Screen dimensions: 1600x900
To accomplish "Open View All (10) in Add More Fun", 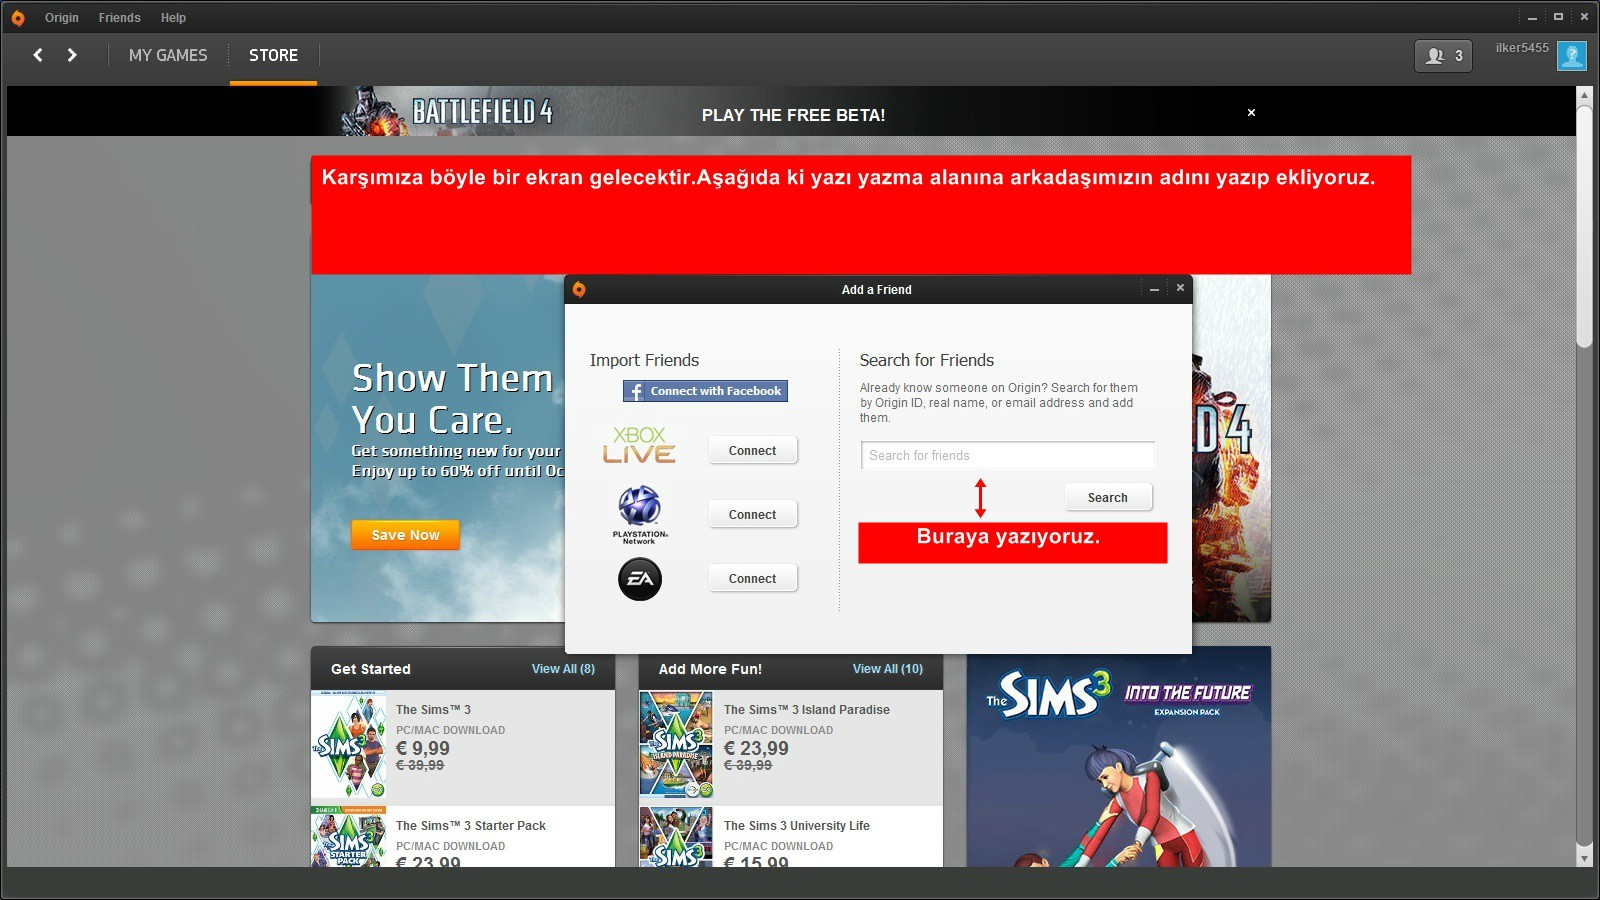I will point(887,669).
